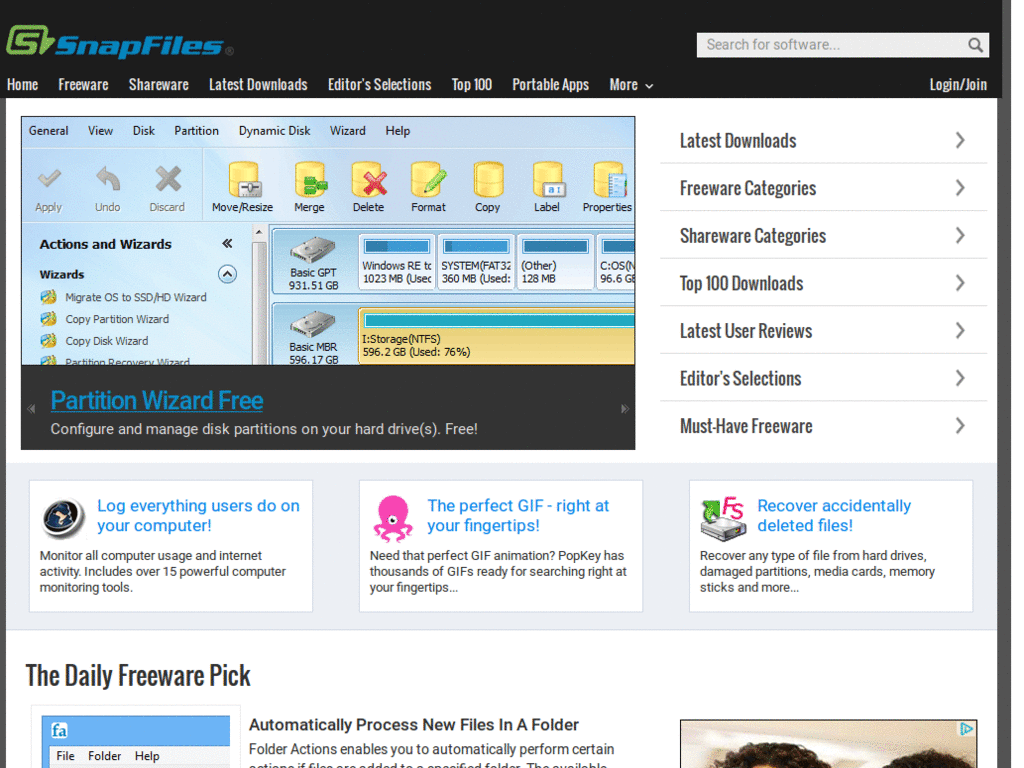This screenshot has height=768, width=1024.
Task: Go to previous featured slide arrow
Action: pyautogui.click(x=31, y=409)
